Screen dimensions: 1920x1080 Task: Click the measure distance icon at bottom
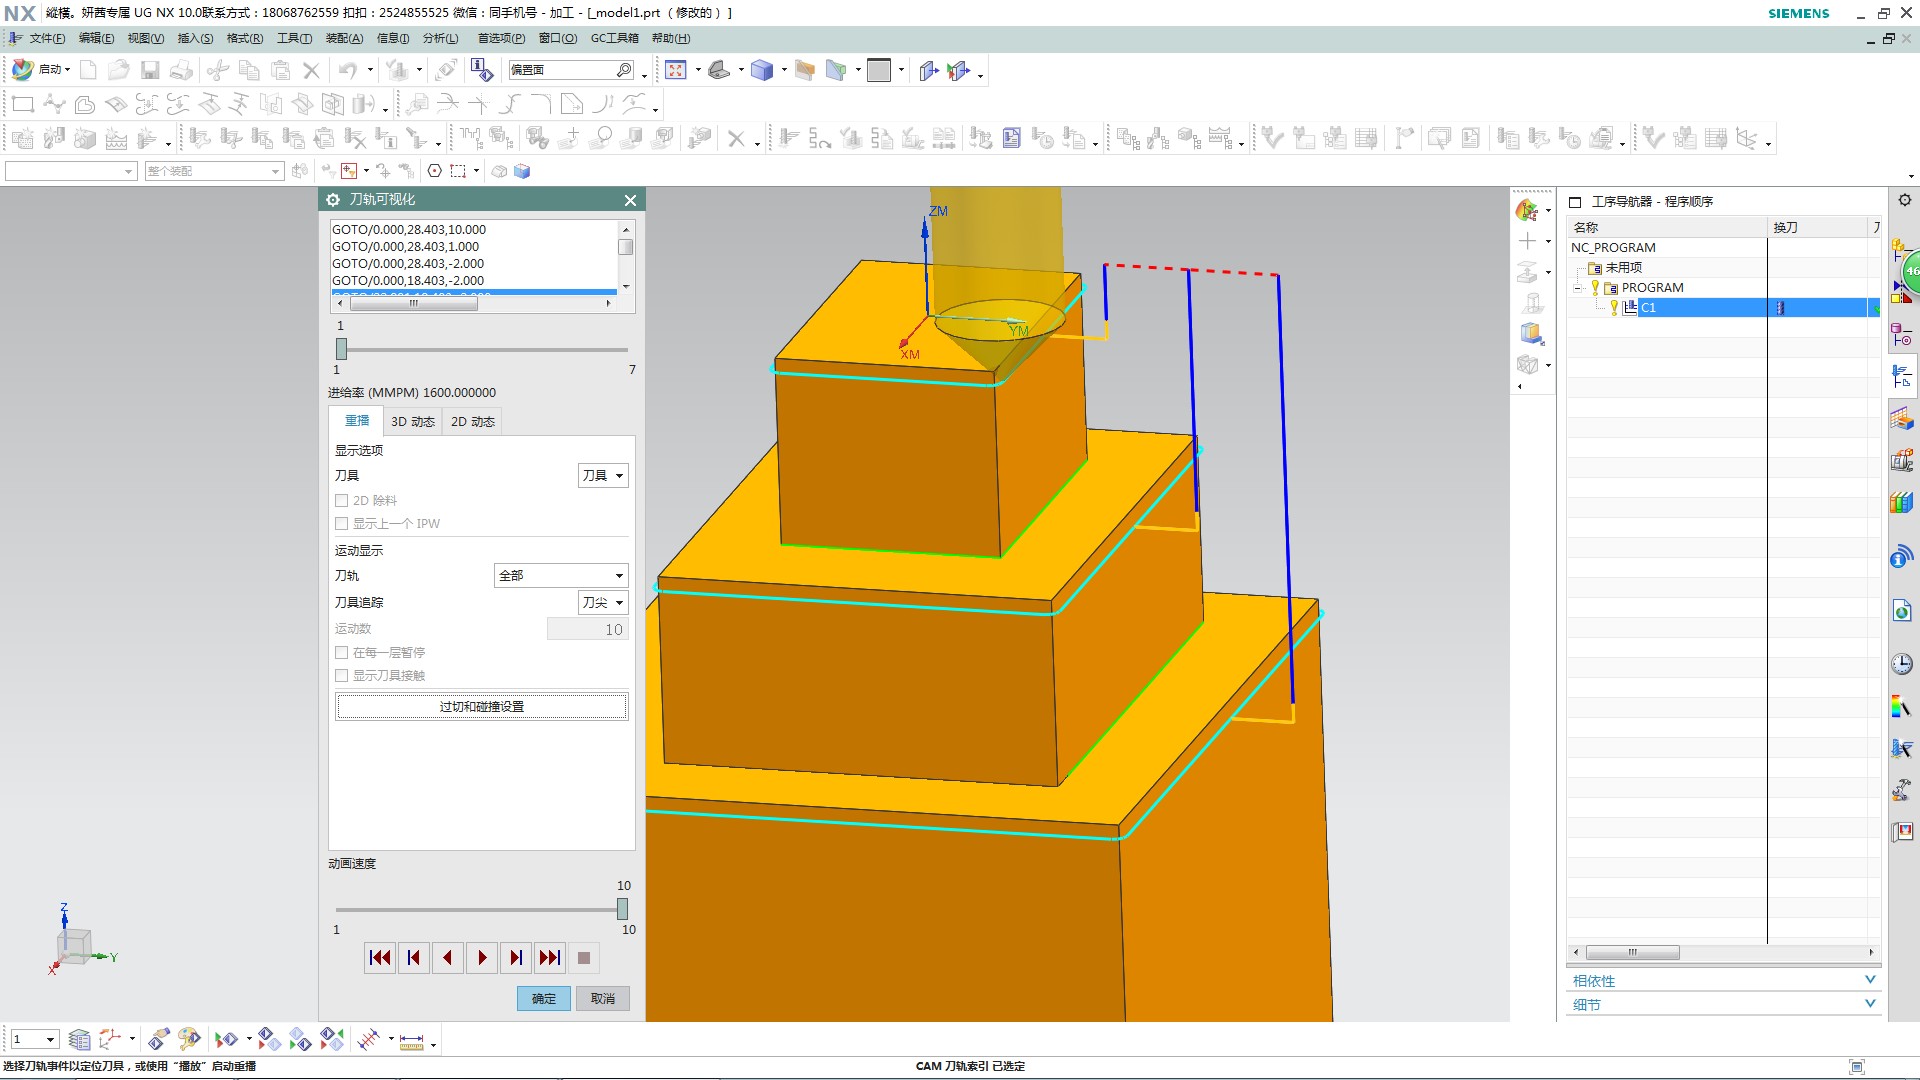pyautogui.click(x=411, y=1041)
